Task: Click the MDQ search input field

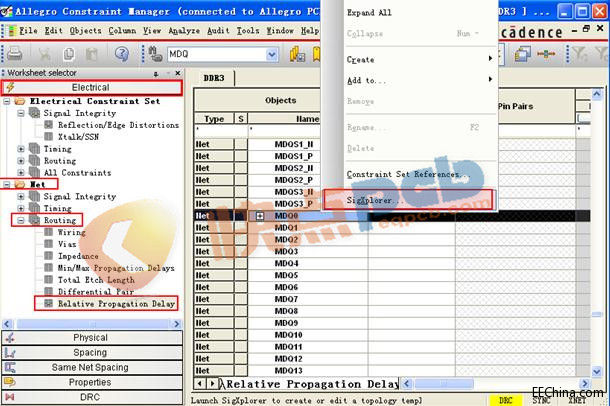Action: click(217, 54)
